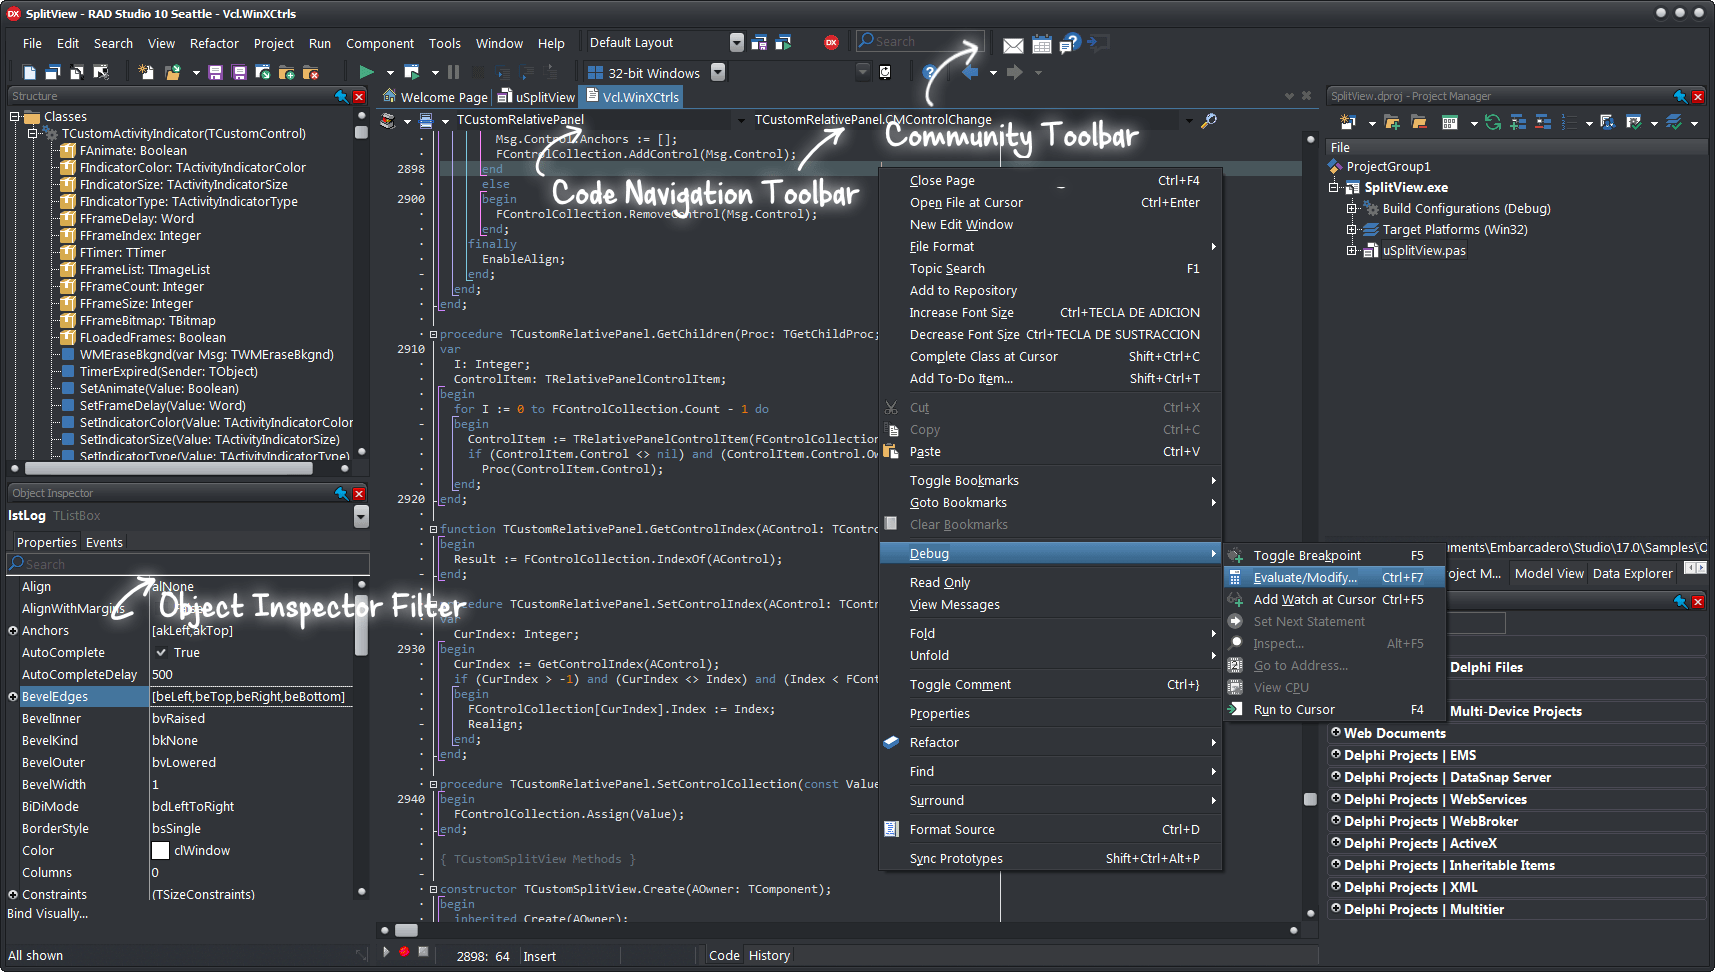Open the Events tab in Object Inspector
This screenshot has height=972, width=1715.
104,543
